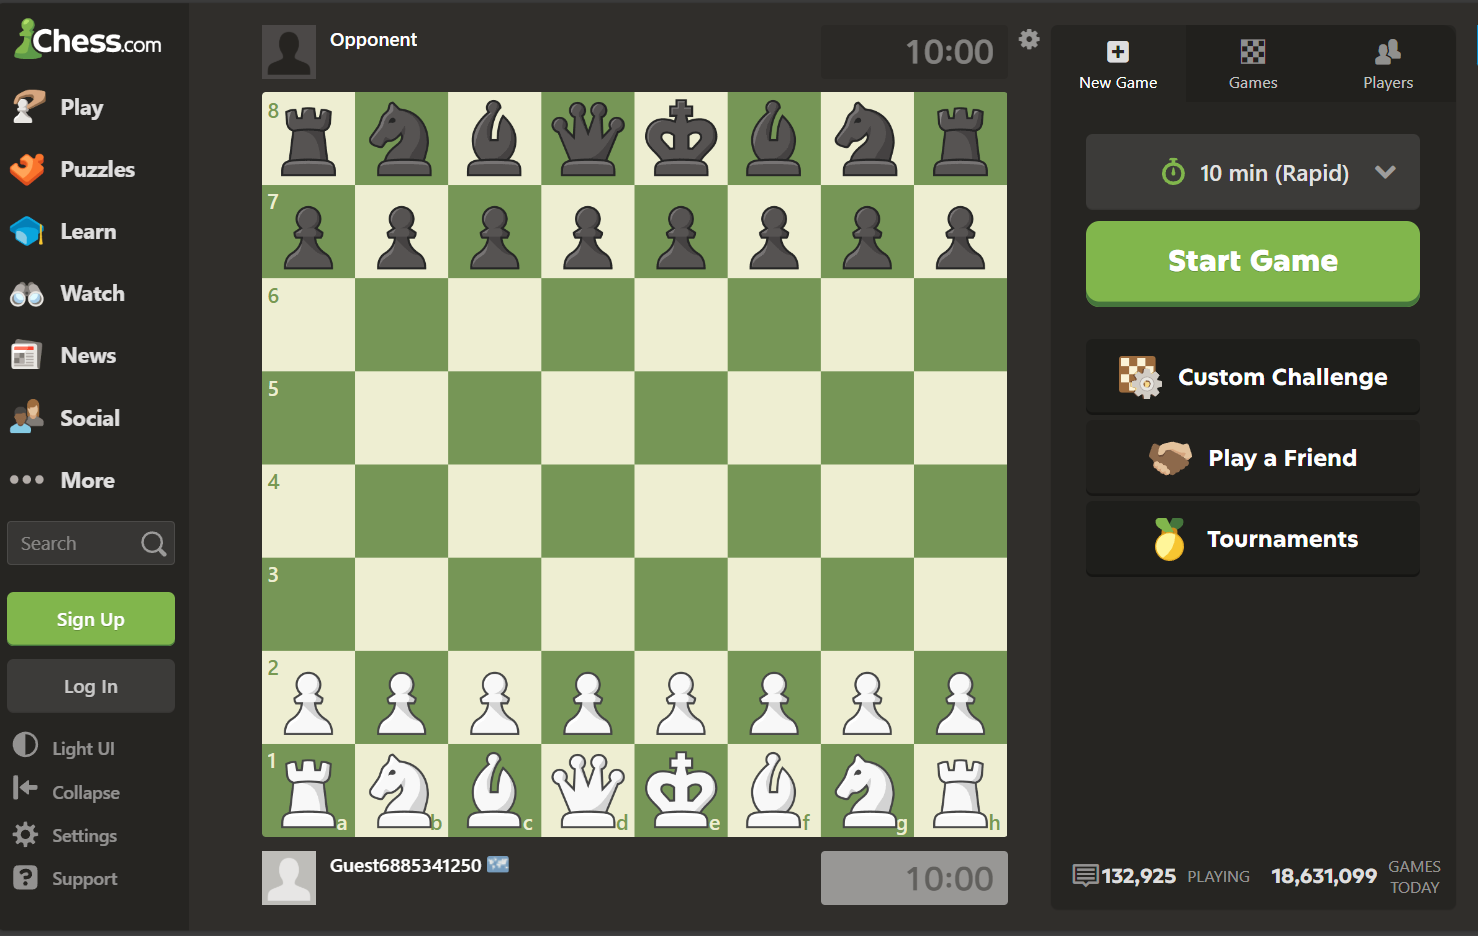This screenshot has height=936, width=1478.
Task: Click the guest's flag icon
Action: point(498,864)
